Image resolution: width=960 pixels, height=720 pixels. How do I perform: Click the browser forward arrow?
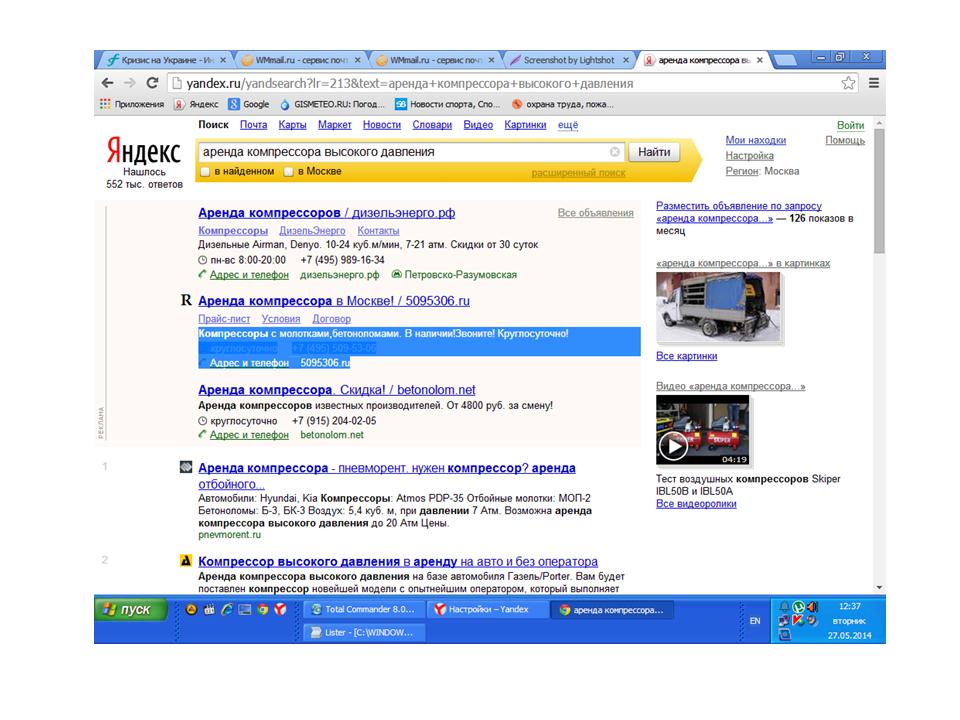point(130,83)
